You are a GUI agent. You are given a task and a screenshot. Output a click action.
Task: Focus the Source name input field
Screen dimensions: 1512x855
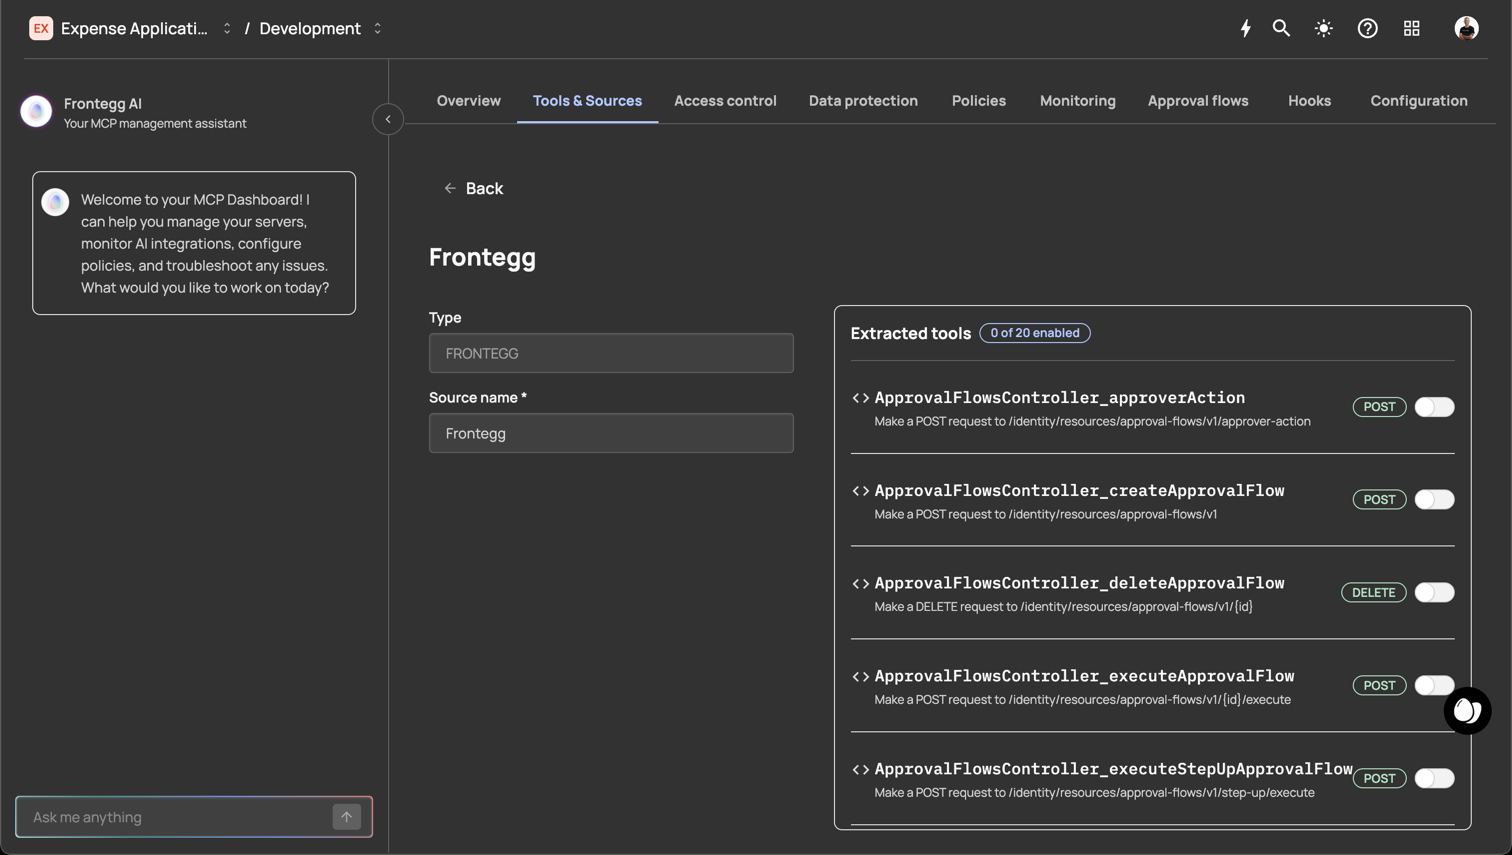611,433
